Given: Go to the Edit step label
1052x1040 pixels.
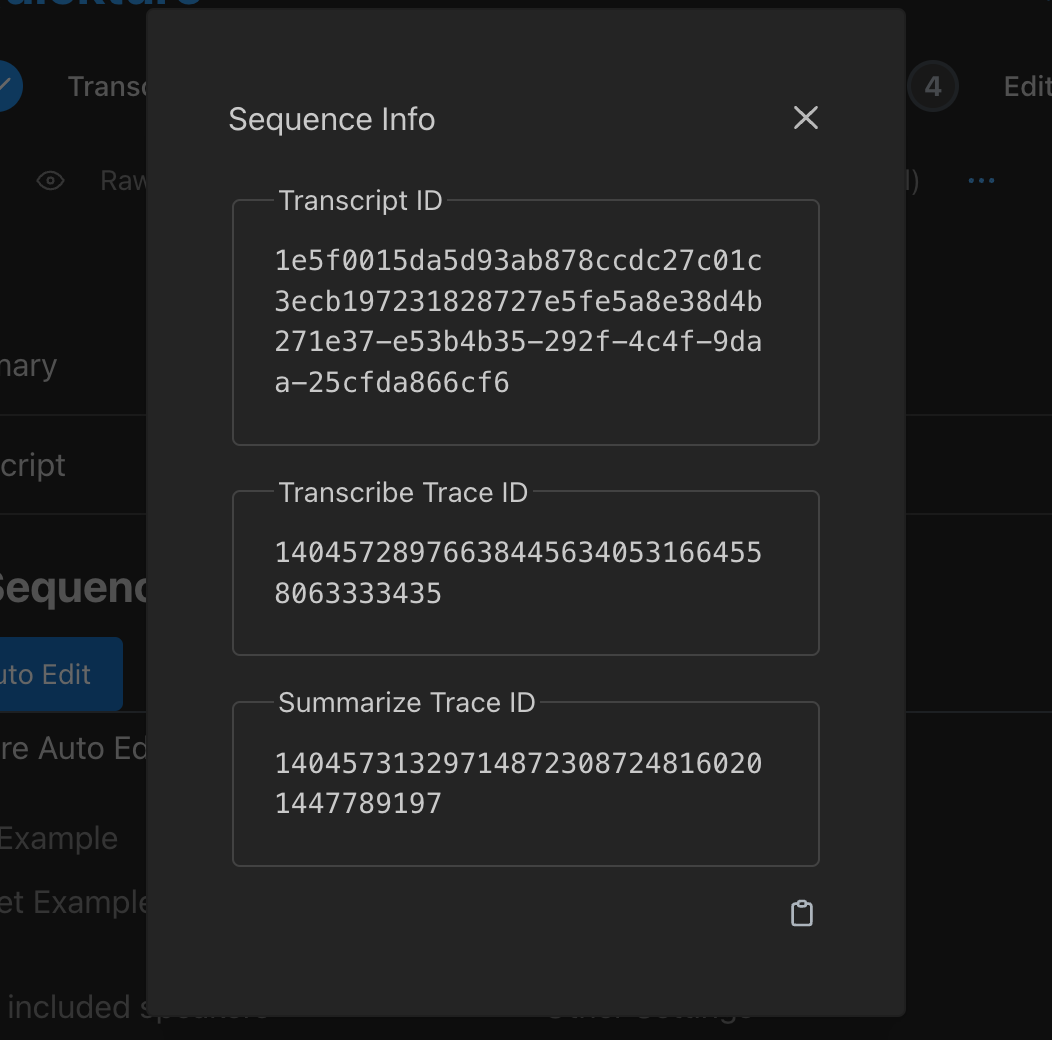Looking at the screenshot, I should 1027,87.
